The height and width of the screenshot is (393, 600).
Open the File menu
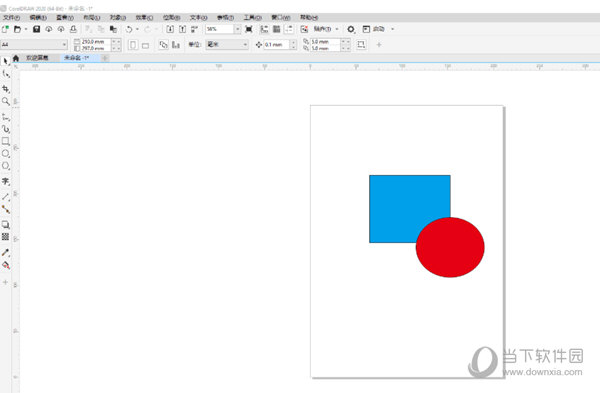(11, 18)
